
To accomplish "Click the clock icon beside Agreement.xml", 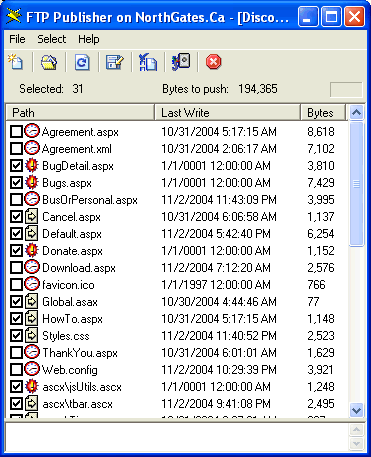I will pyautogui.click(x=32, y=148).
